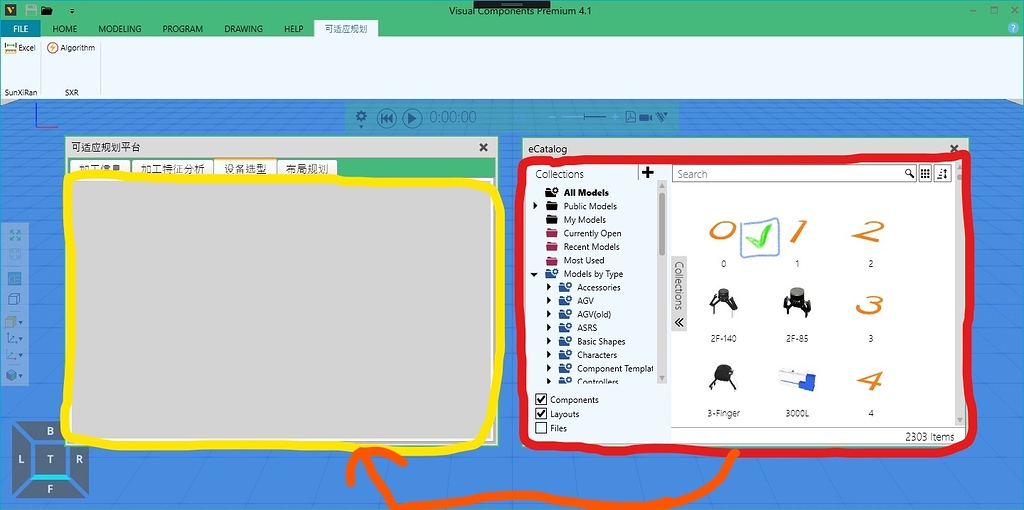Click the wireframe cube icon in the left toolbar
The width and height of the screenshot is (1024, 510).
pyautogui.click(x=14, y=299)
